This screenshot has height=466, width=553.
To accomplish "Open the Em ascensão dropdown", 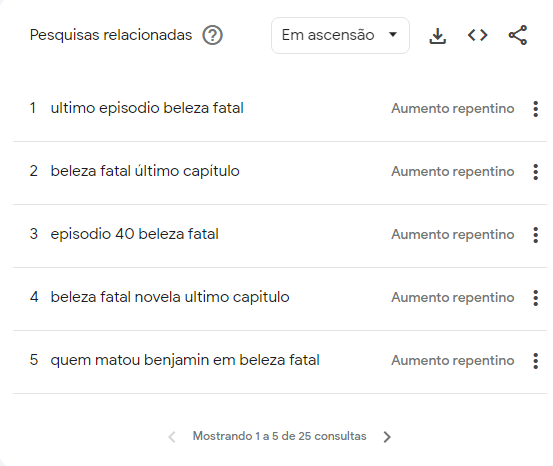I will [x=340, y=35].
